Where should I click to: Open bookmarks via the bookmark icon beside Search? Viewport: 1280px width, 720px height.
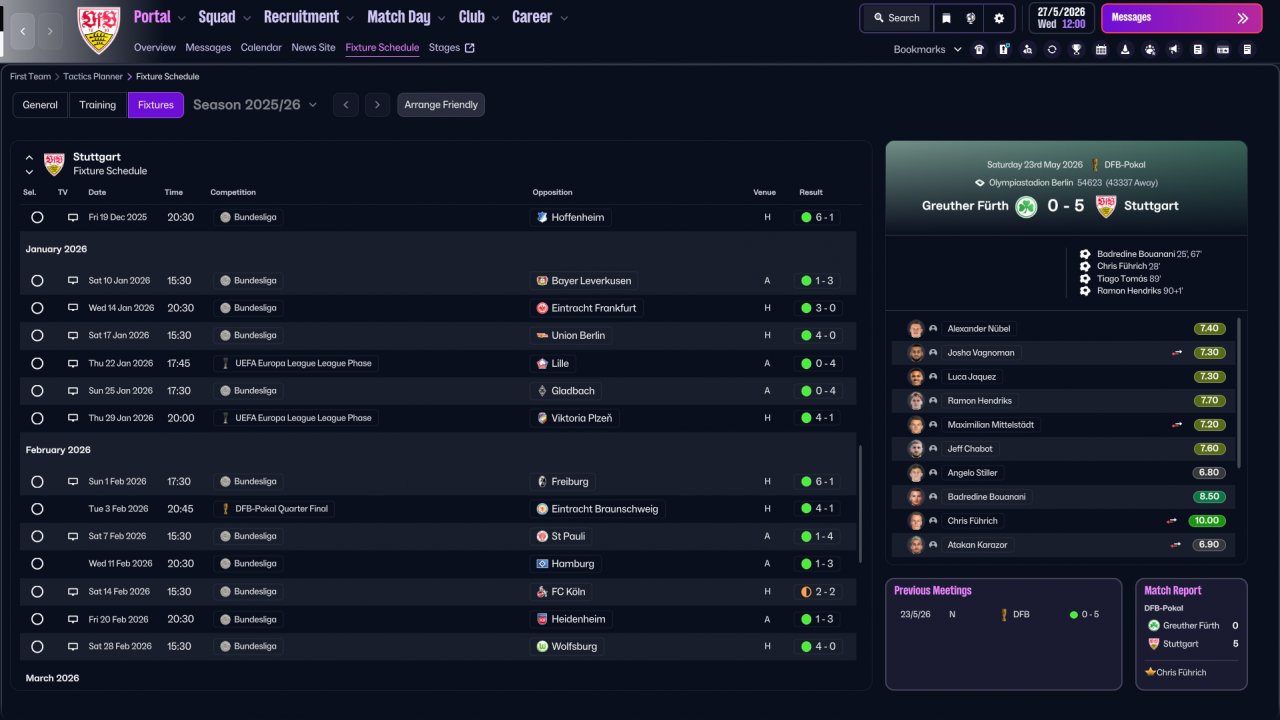click(946, 18)
